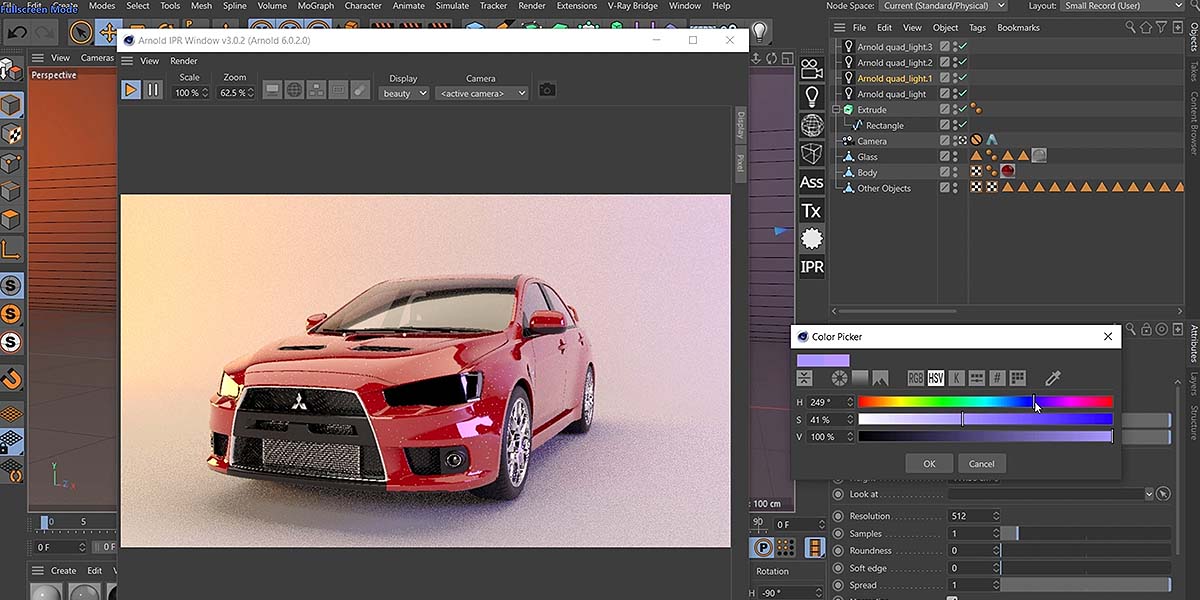Open the V-Ray Bridge menu
The height and width of the screenshot is (600, 1200).
point(632,6)
